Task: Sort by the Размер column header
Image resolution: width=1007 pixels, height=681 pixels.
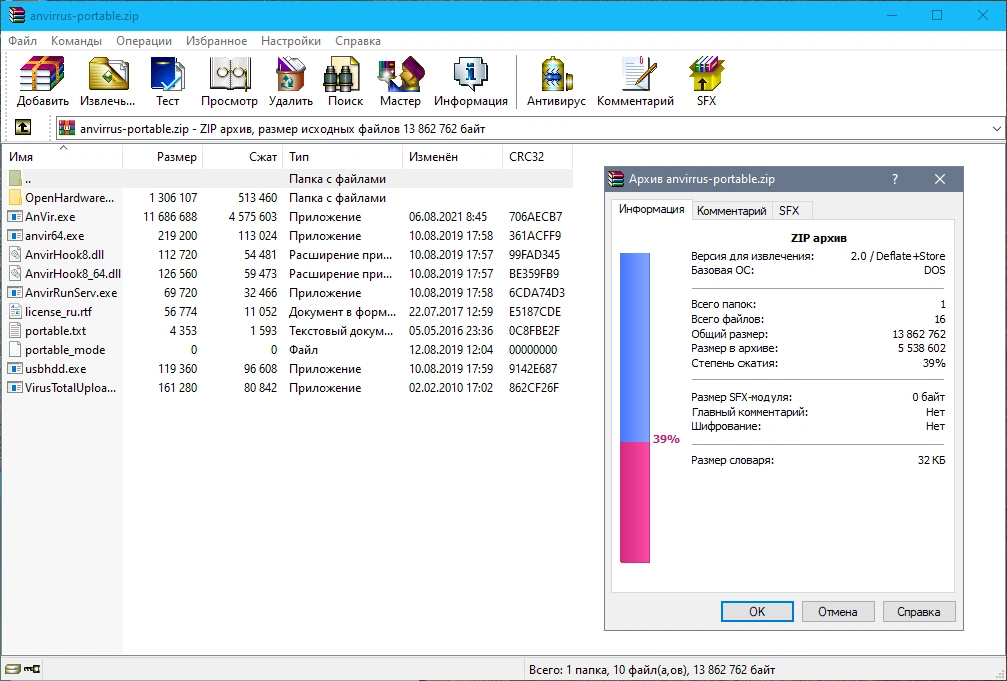Action: [x=162, y=157]
